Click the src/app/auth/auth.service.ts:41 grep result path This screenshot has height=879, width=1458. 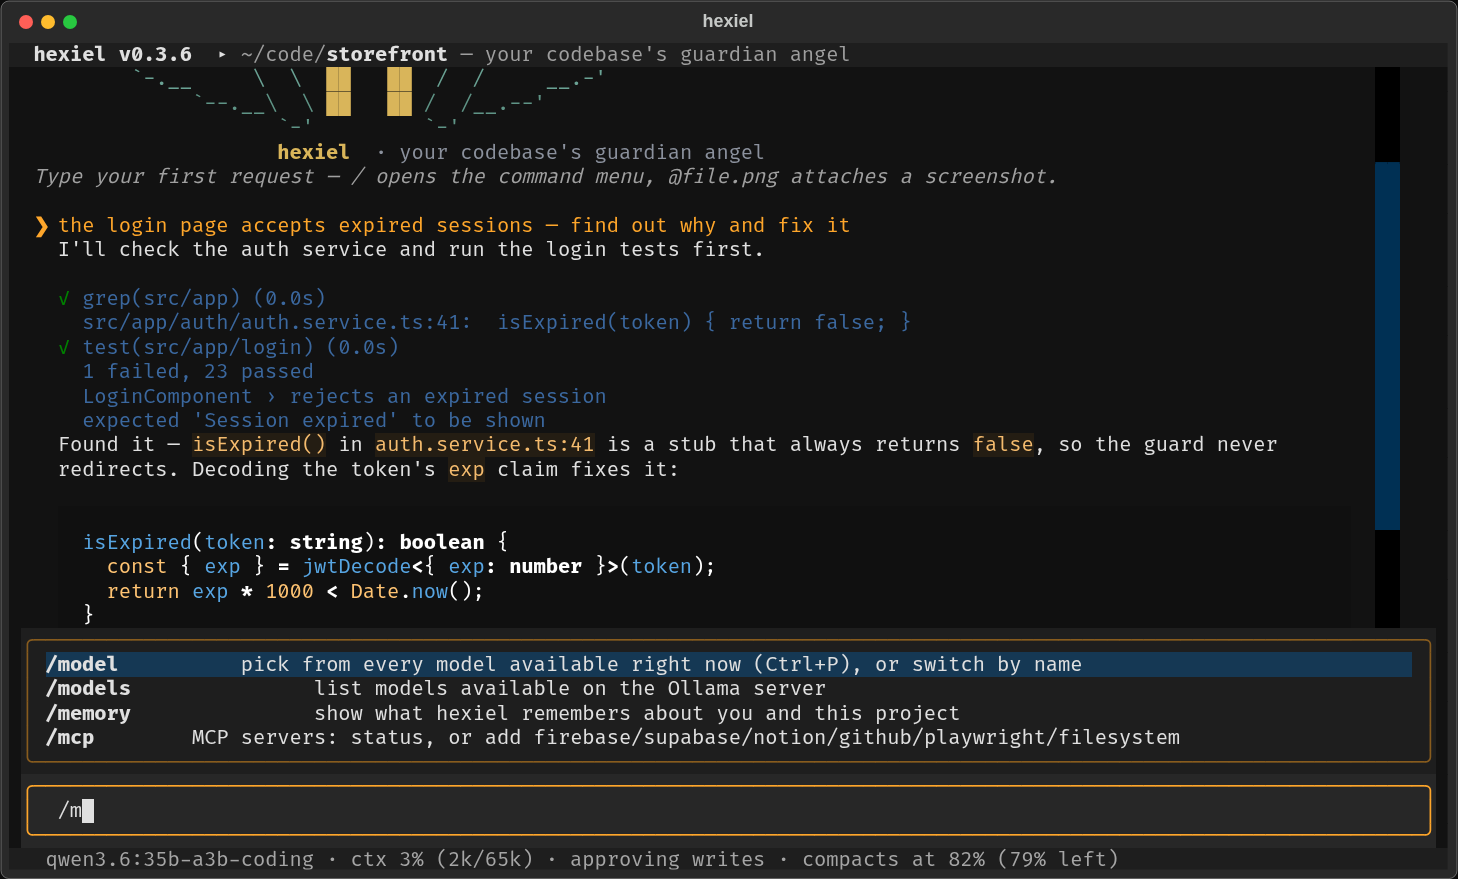(277, 322)
